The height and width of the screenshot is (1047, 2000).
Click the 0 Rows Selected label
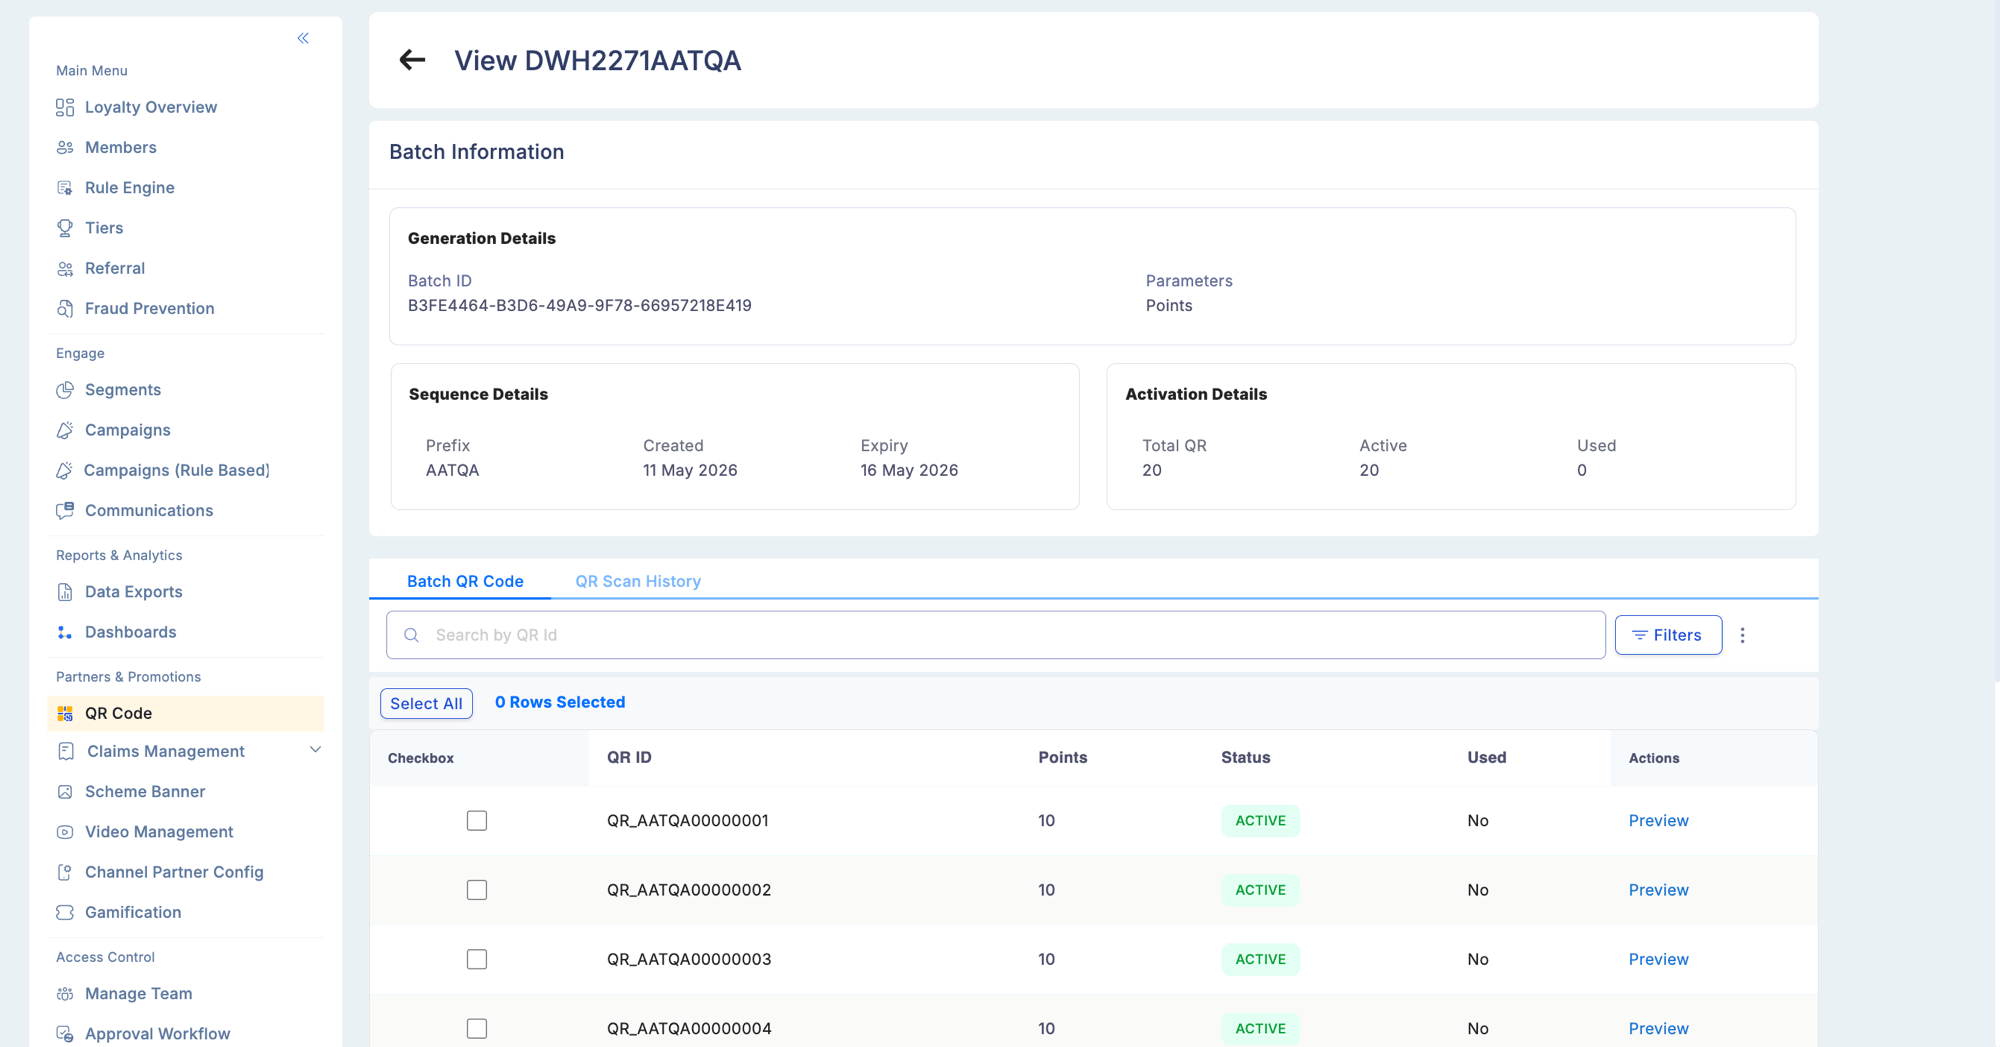click(560, 702)
